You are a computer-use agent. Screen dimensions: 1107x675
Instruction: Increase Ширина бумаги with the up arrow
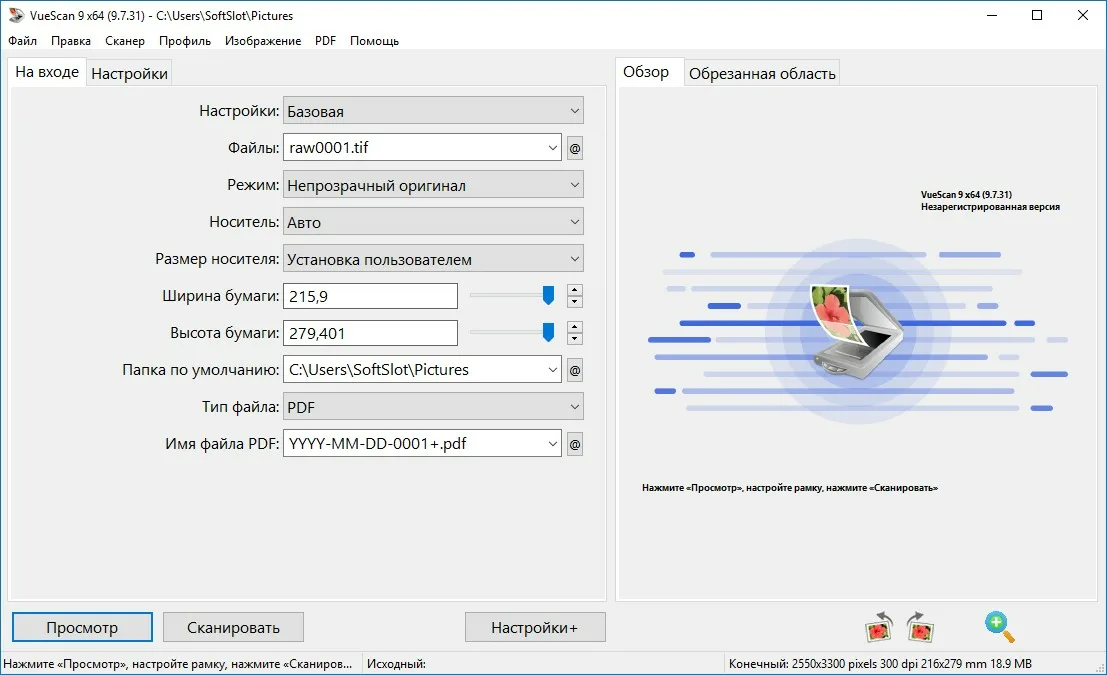click(575, 290)
